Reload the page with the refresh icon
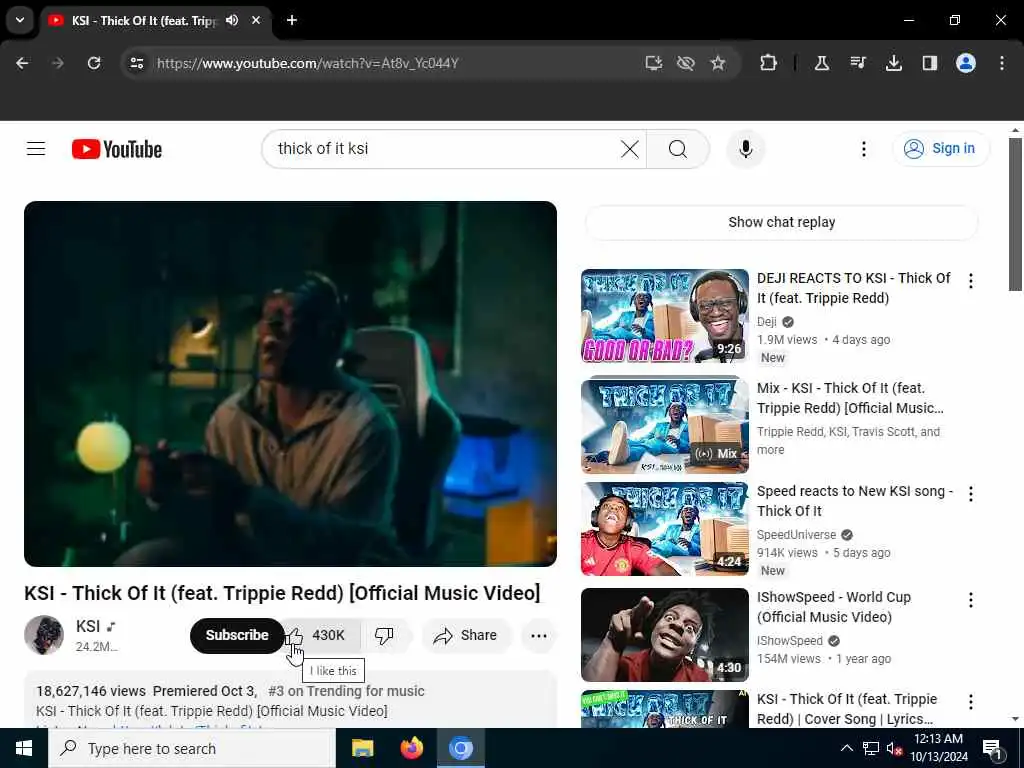Screen dimensions: 1024x768 (x=94, y=63)
